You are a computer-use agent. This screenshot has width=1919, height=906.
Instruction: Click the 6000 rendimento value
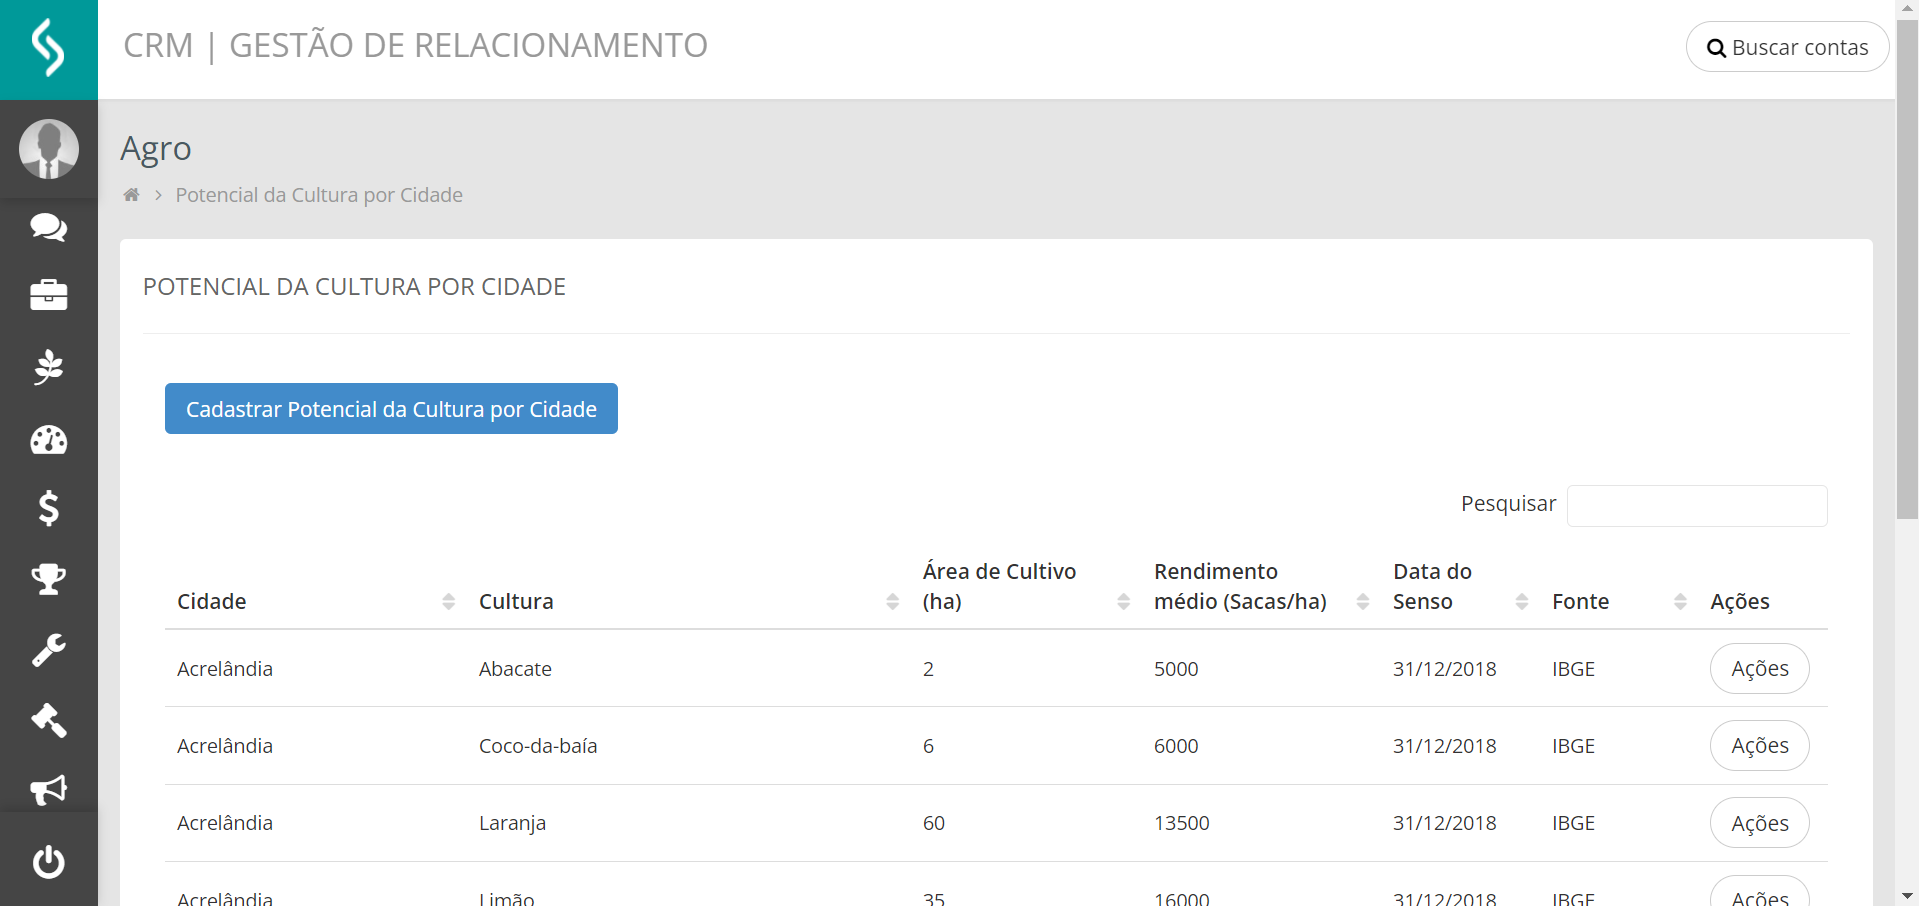pyautogui.click(x=1176, y=746)
